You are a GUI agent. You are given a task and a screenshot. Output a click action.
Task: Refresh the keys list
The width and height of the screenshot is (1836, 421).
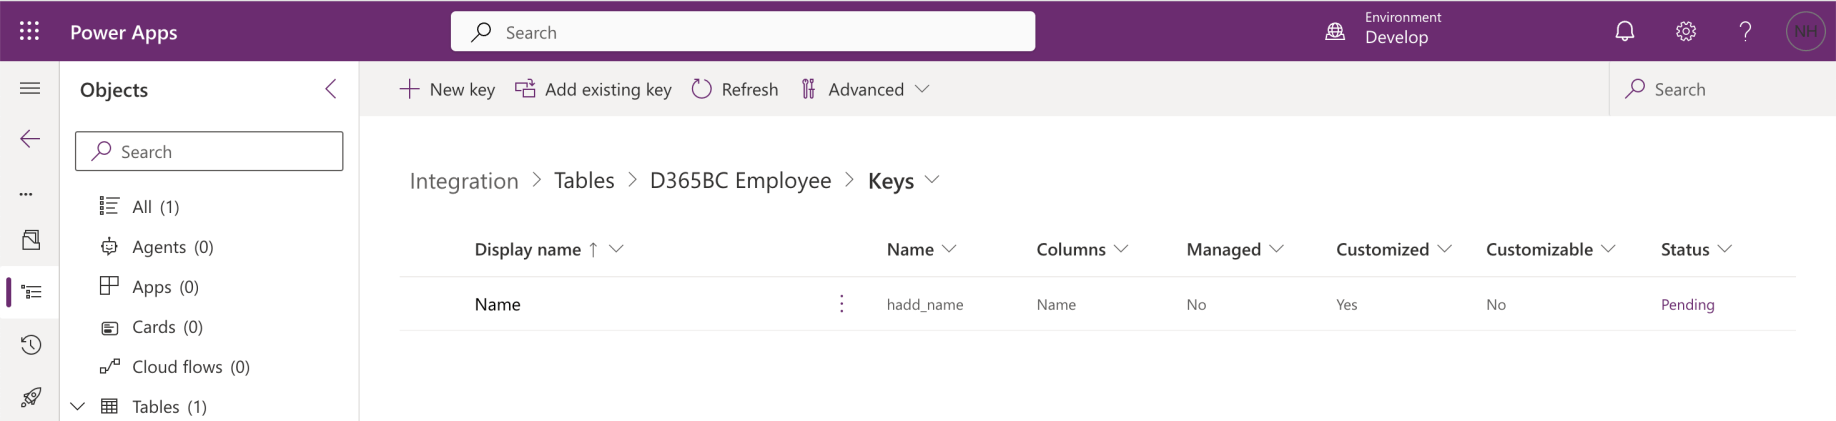(735, 89)
